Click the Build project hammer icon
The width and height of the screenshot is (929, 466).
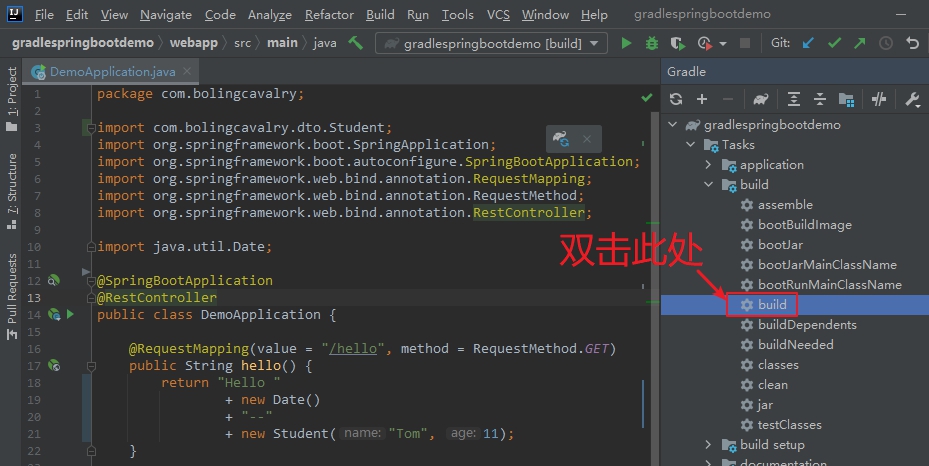[355, 43]
